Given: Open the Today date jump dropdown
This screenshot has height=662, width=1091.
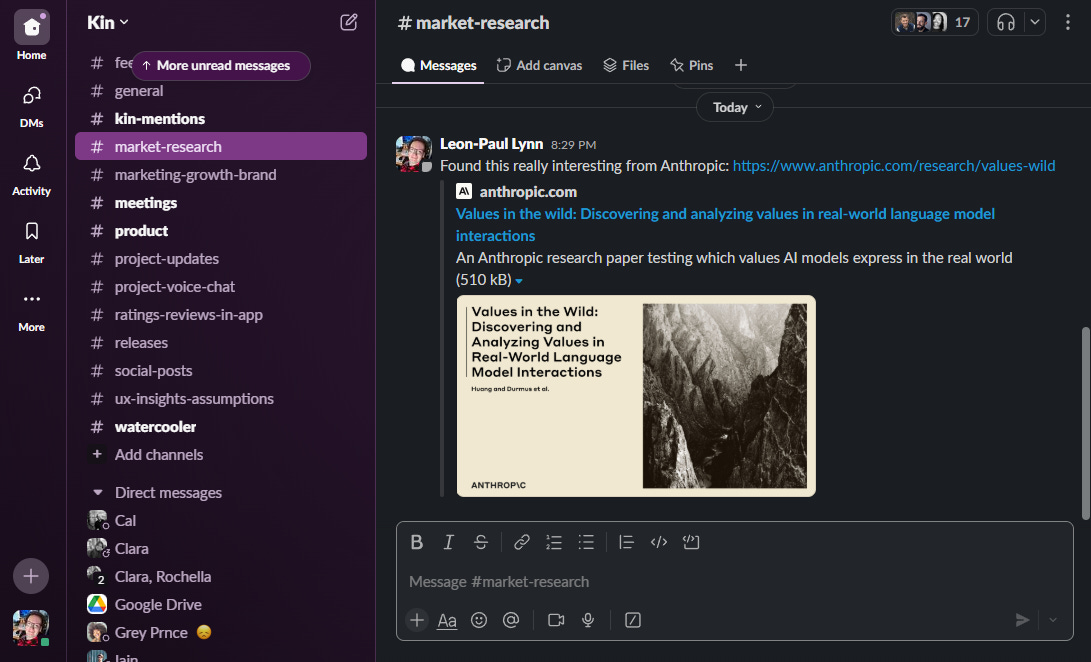Looking at the screenshot, I should (735, 107).
